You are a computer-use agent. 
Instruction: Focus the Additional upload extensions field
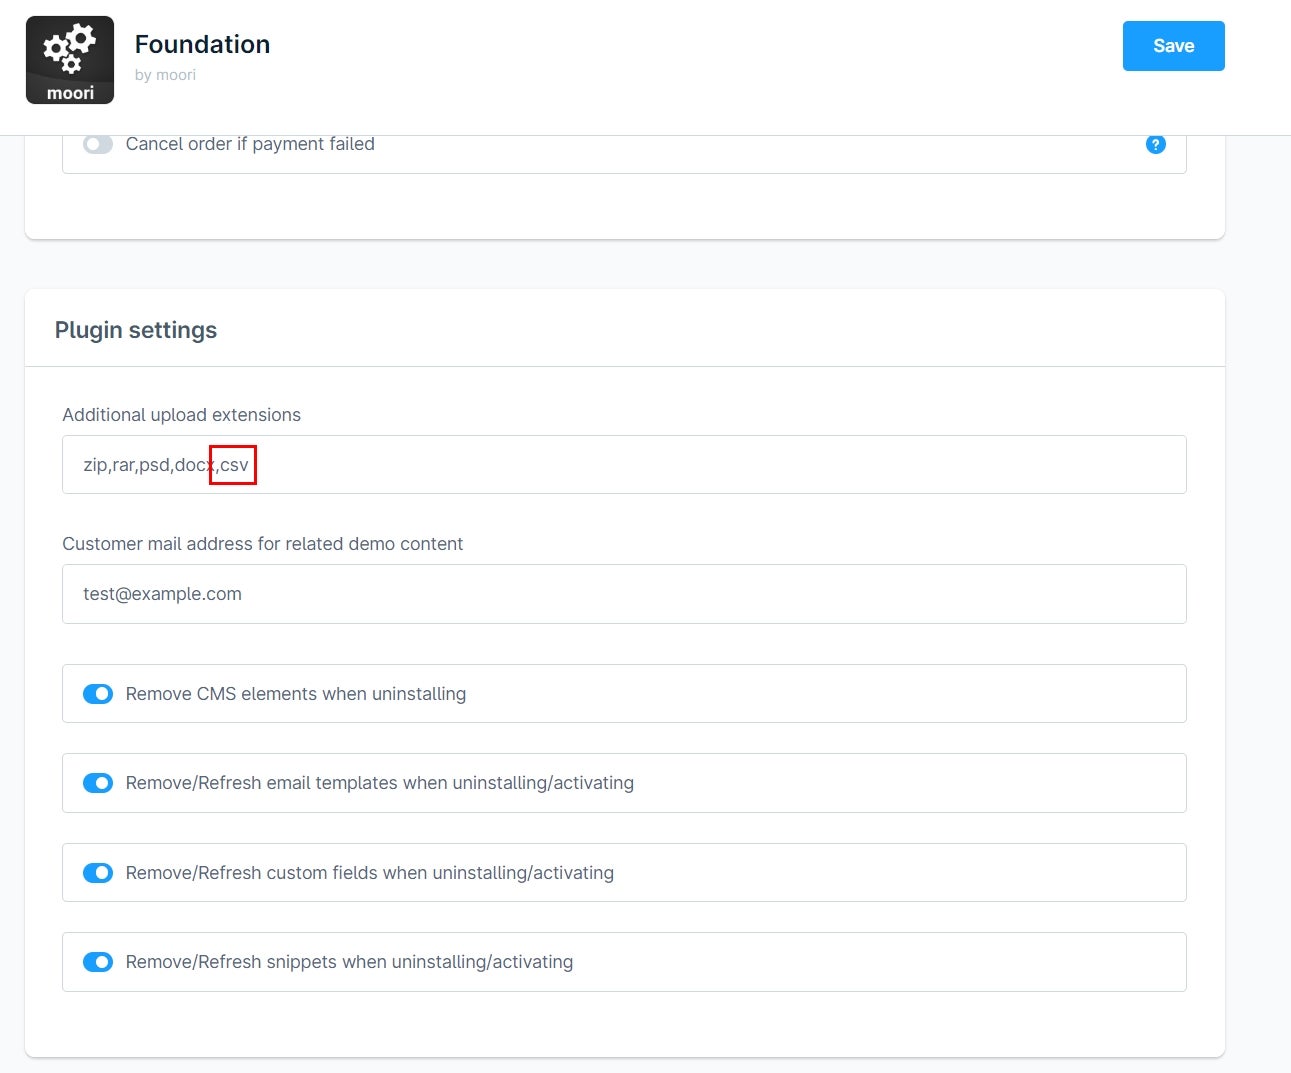pyautogui.click(x=624, y=465)
